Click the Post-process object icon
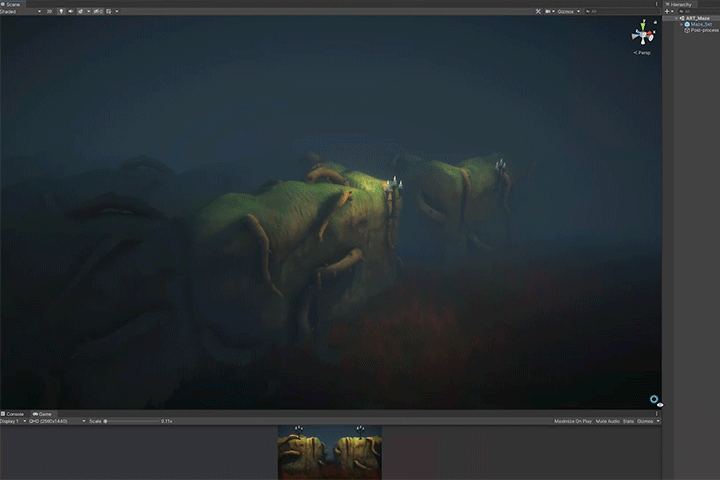 click(687, 30)
